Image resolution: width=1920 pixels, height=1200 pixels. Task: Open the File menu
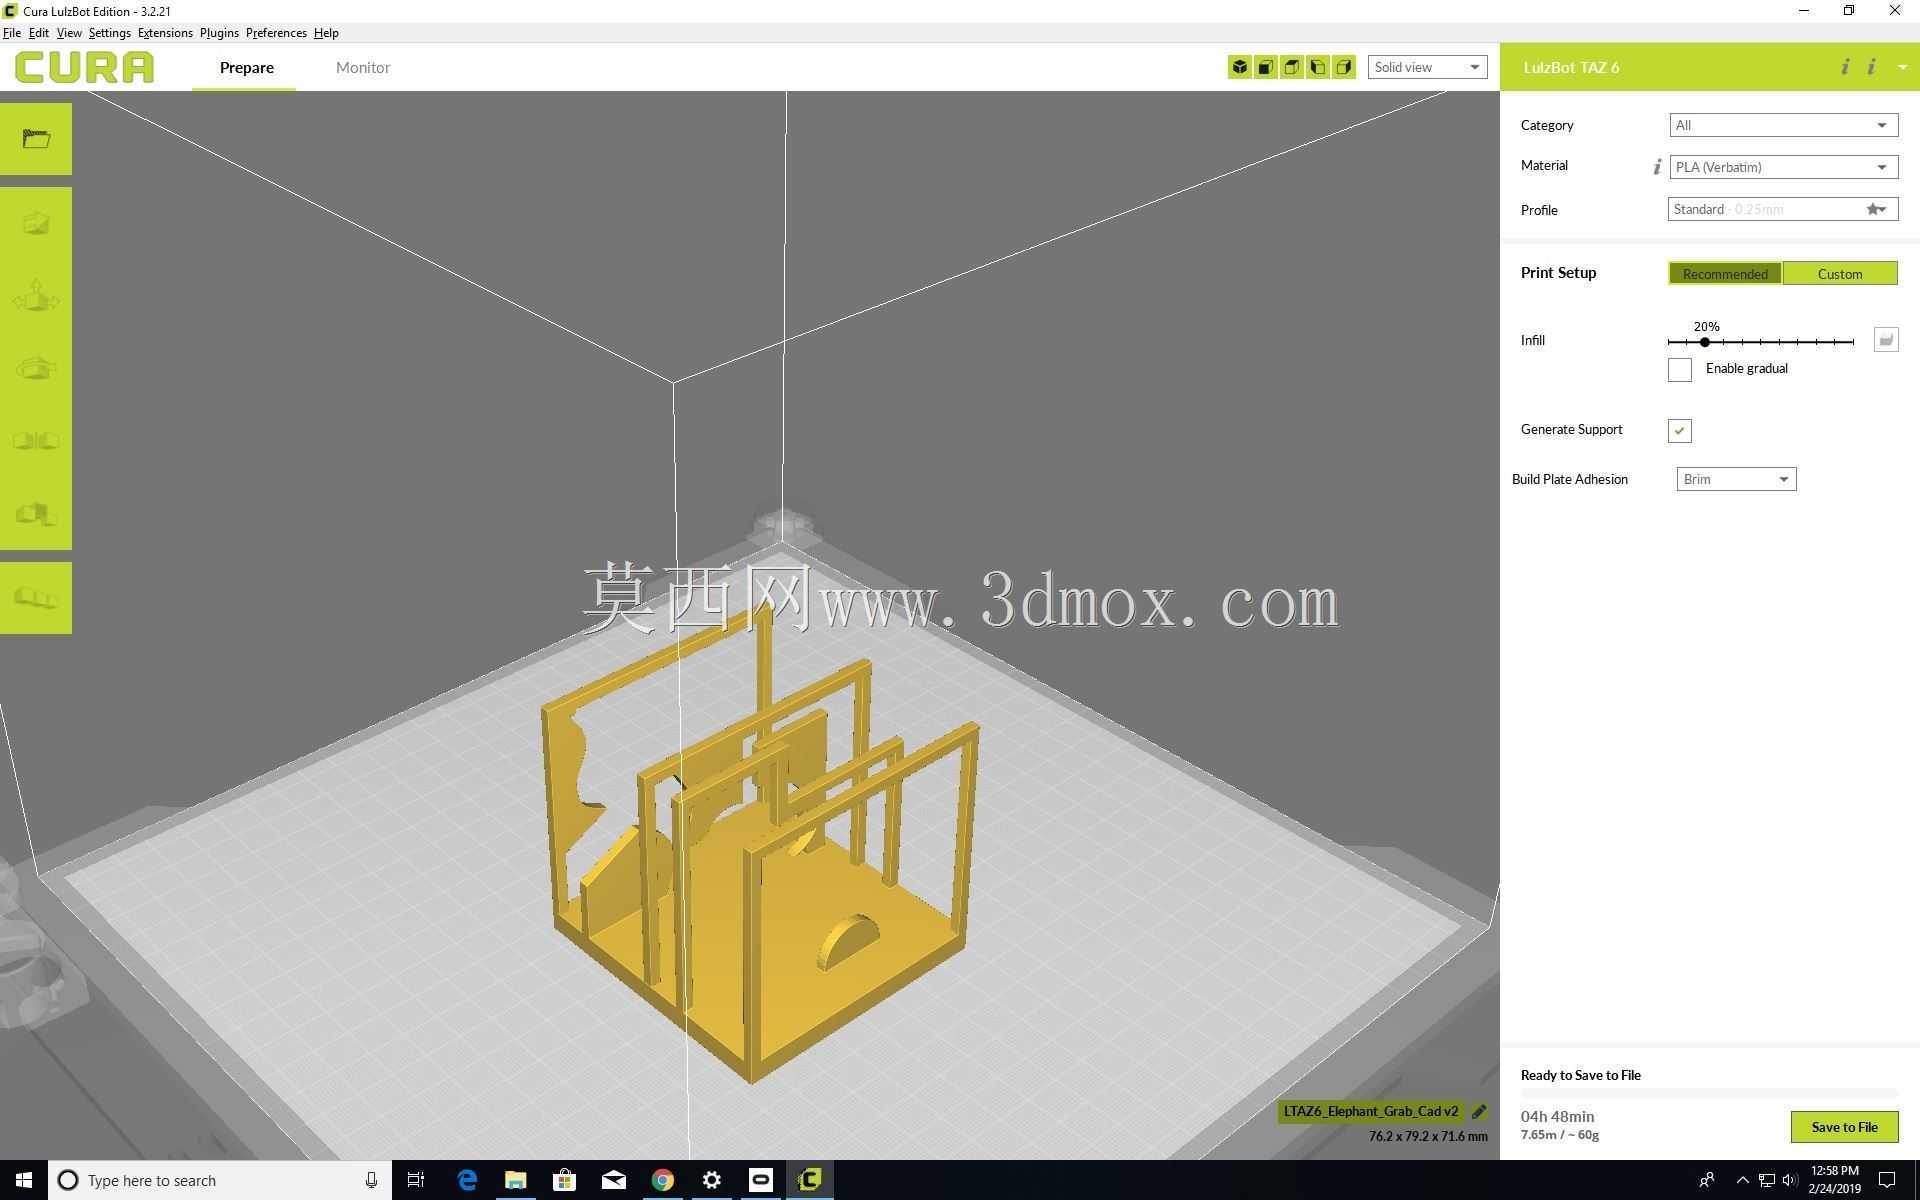pos(12,33)
